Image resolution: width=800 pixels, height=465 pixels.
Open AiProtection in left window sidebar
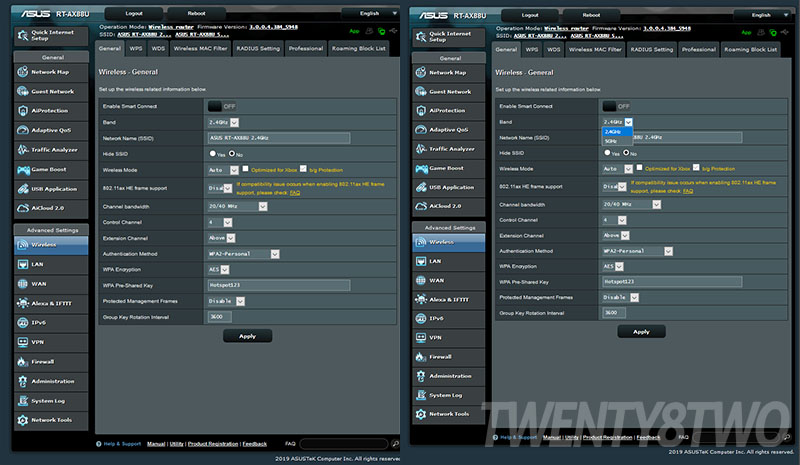51,111
